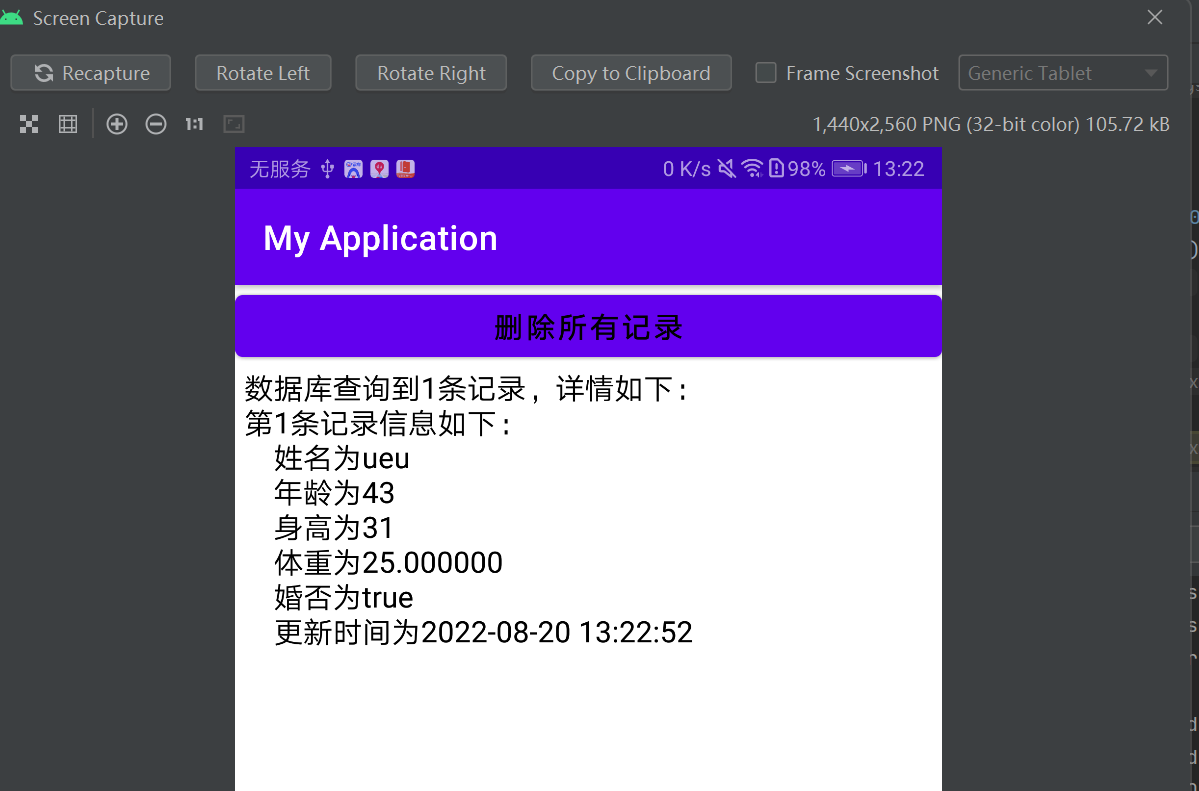Click the line 身高为31
This screenshot has height=791, width=1199.
coord(333,528)
